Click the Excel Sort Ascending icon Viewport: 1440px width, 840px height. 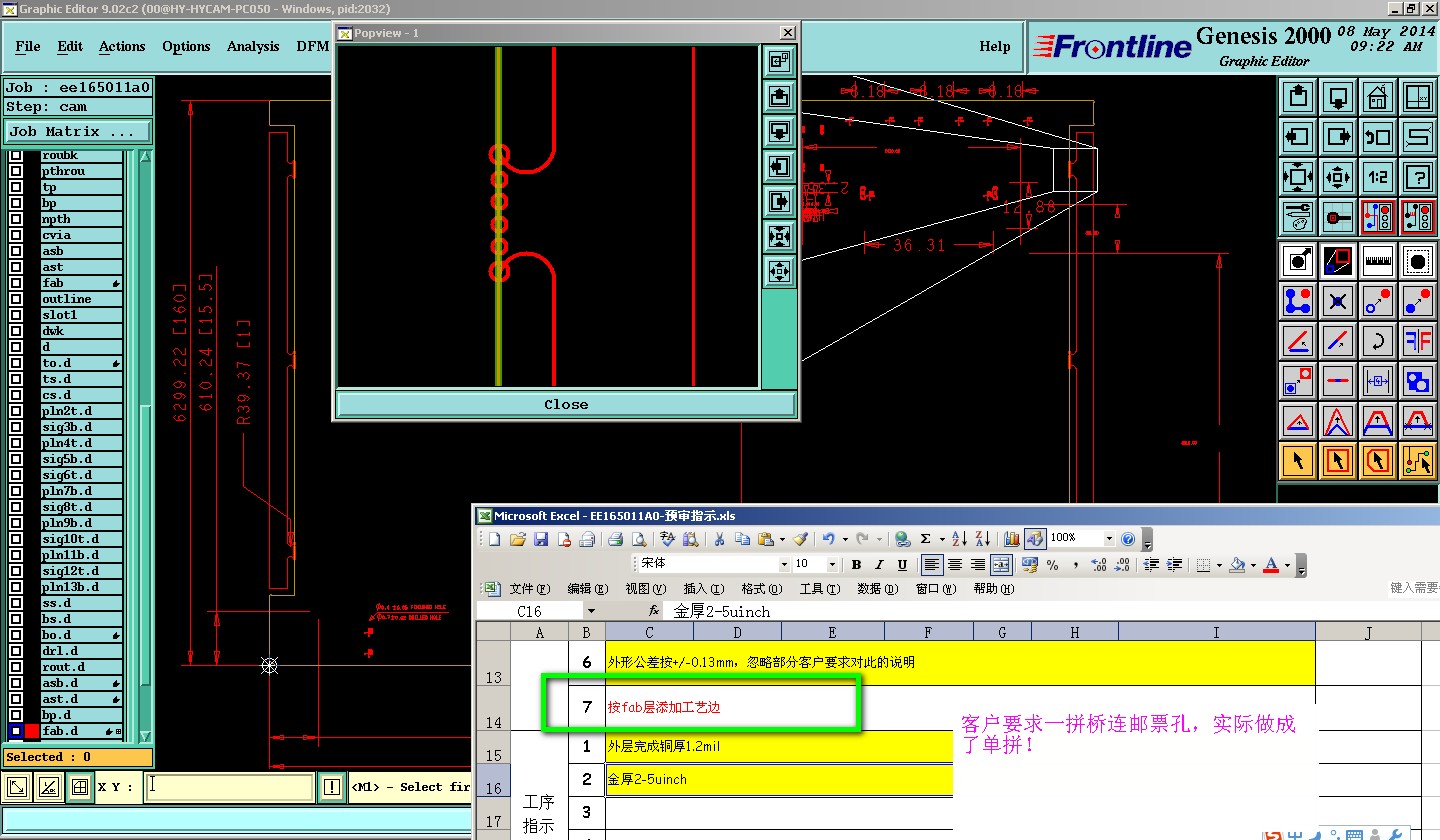pos(959,539)
